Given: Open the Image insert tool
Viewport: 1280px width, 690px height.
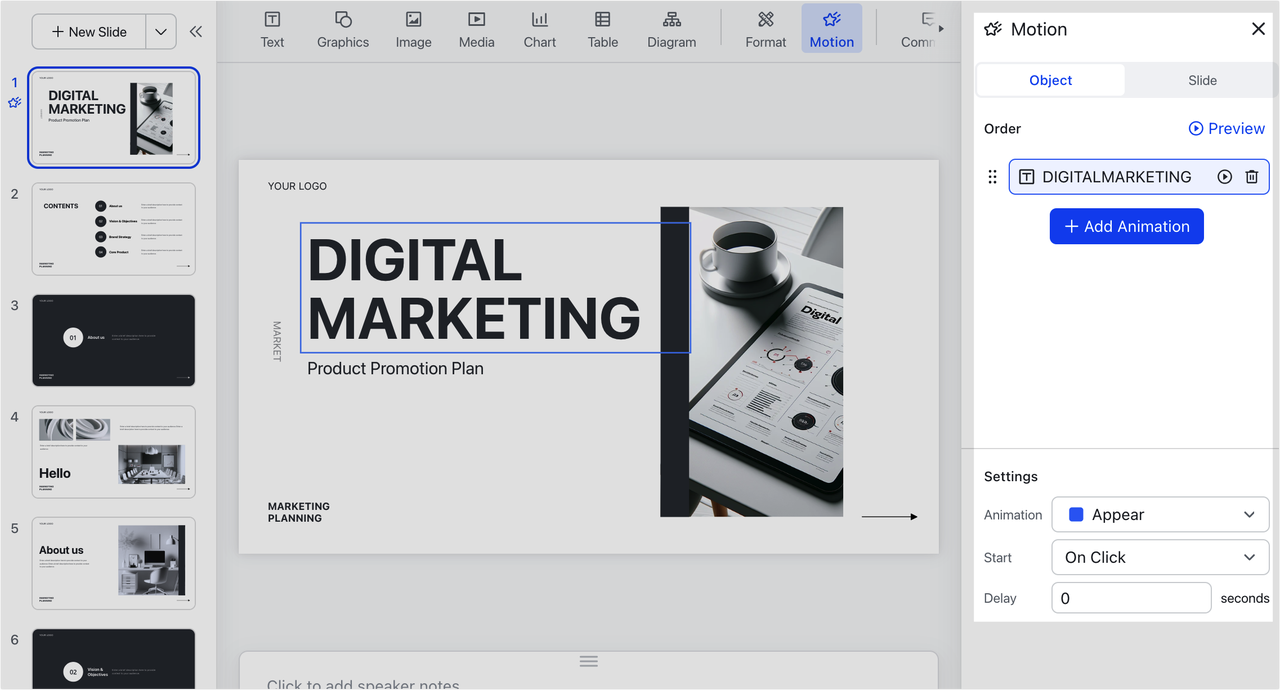Looking at the screenshot, I should [413, 29].
